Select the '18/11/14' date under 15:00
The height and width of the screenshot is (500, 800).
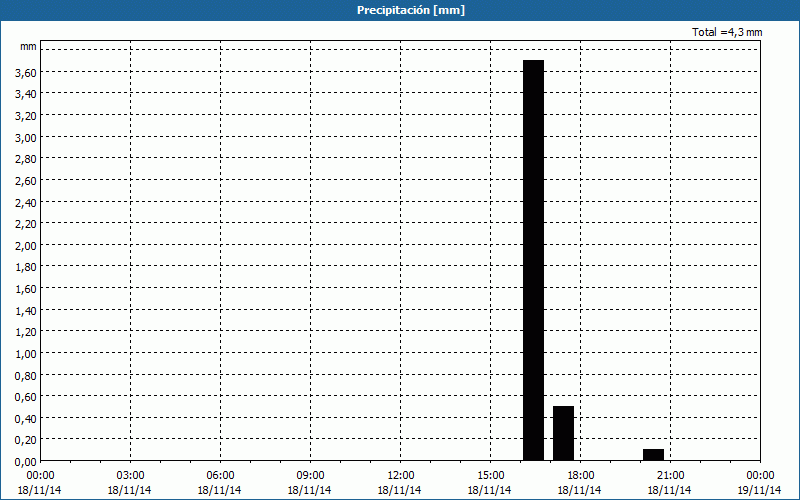489,490
